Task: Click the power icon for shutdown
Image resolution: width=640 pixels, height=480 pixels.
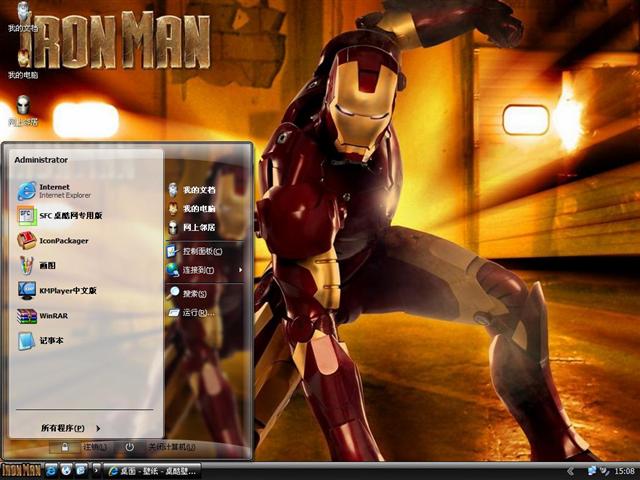Action: [129, 447]
